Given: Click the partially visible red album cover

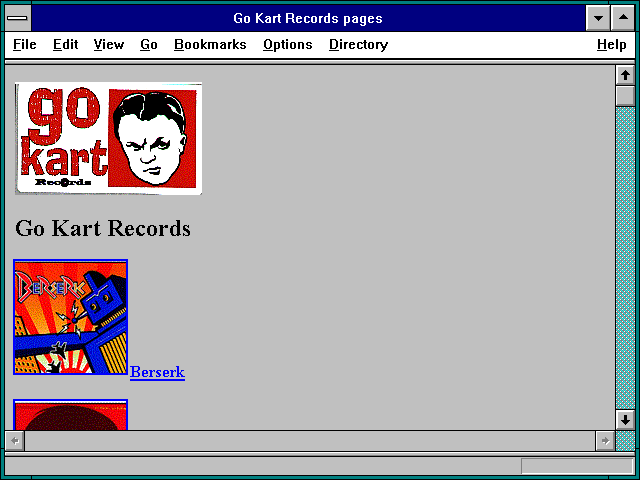Looking at the screenshot, I should pos(71,414).
